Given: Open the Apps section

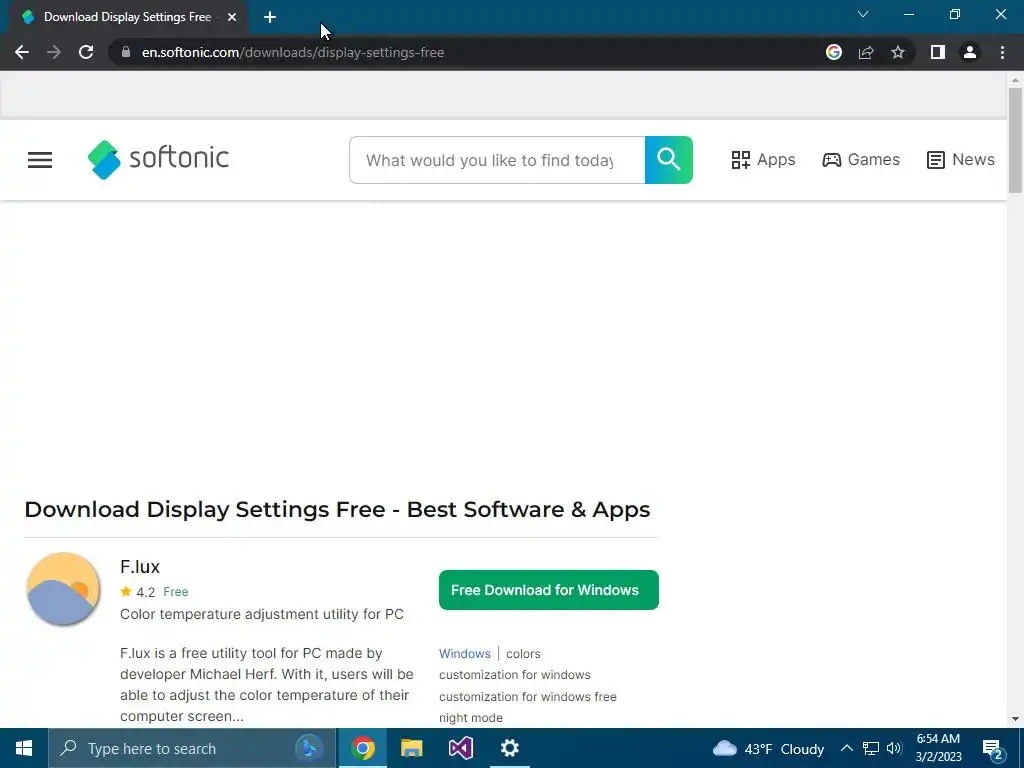Looking at the screenshot, I should [763, 160].
